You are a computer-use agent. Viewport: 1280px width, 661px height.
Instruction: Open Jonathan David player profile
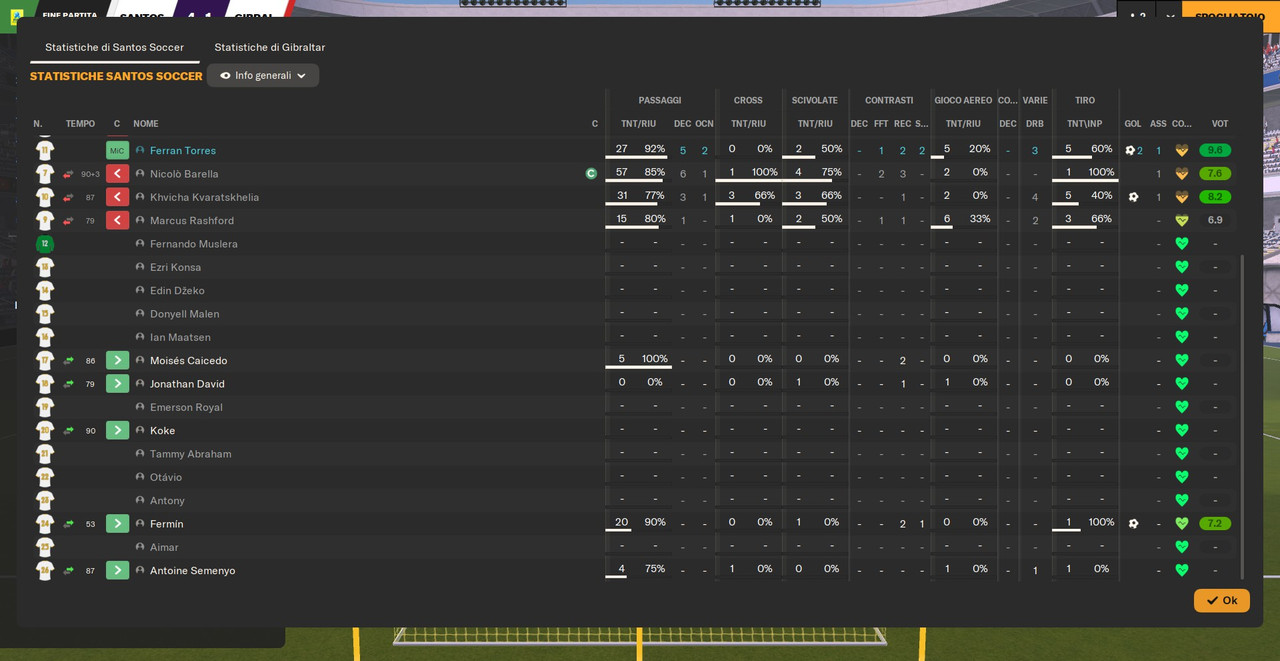point(187,383)
